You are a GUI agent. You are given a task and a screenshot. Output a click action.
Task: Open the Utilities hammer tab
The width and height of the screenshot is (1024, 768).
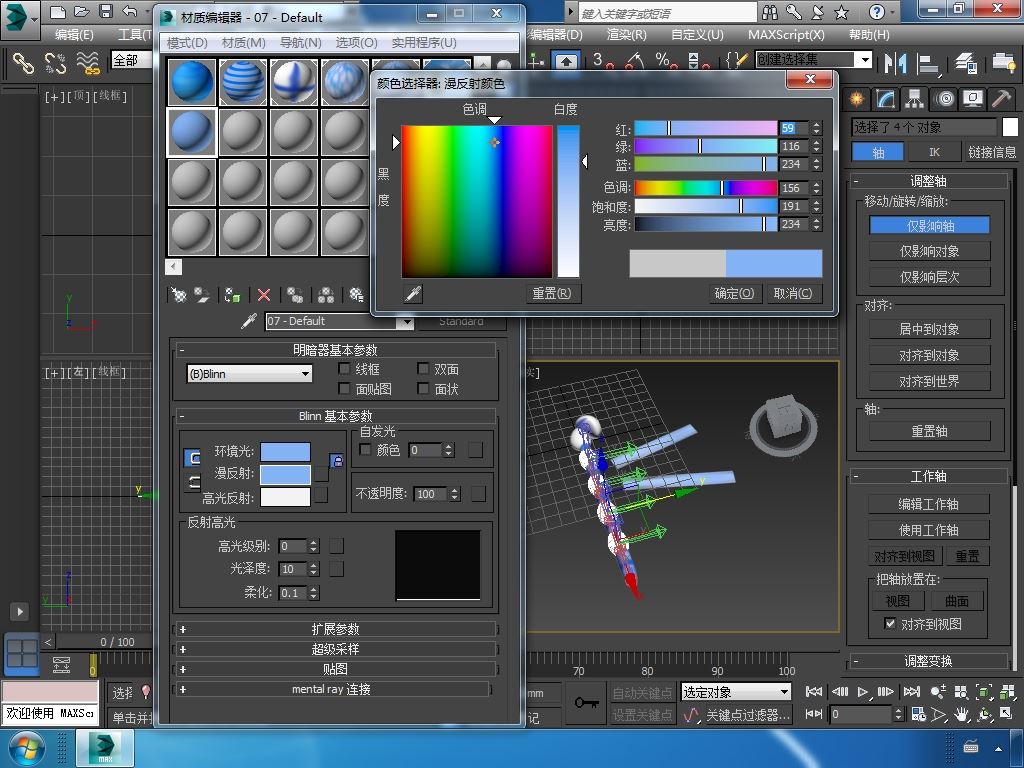1001,99
